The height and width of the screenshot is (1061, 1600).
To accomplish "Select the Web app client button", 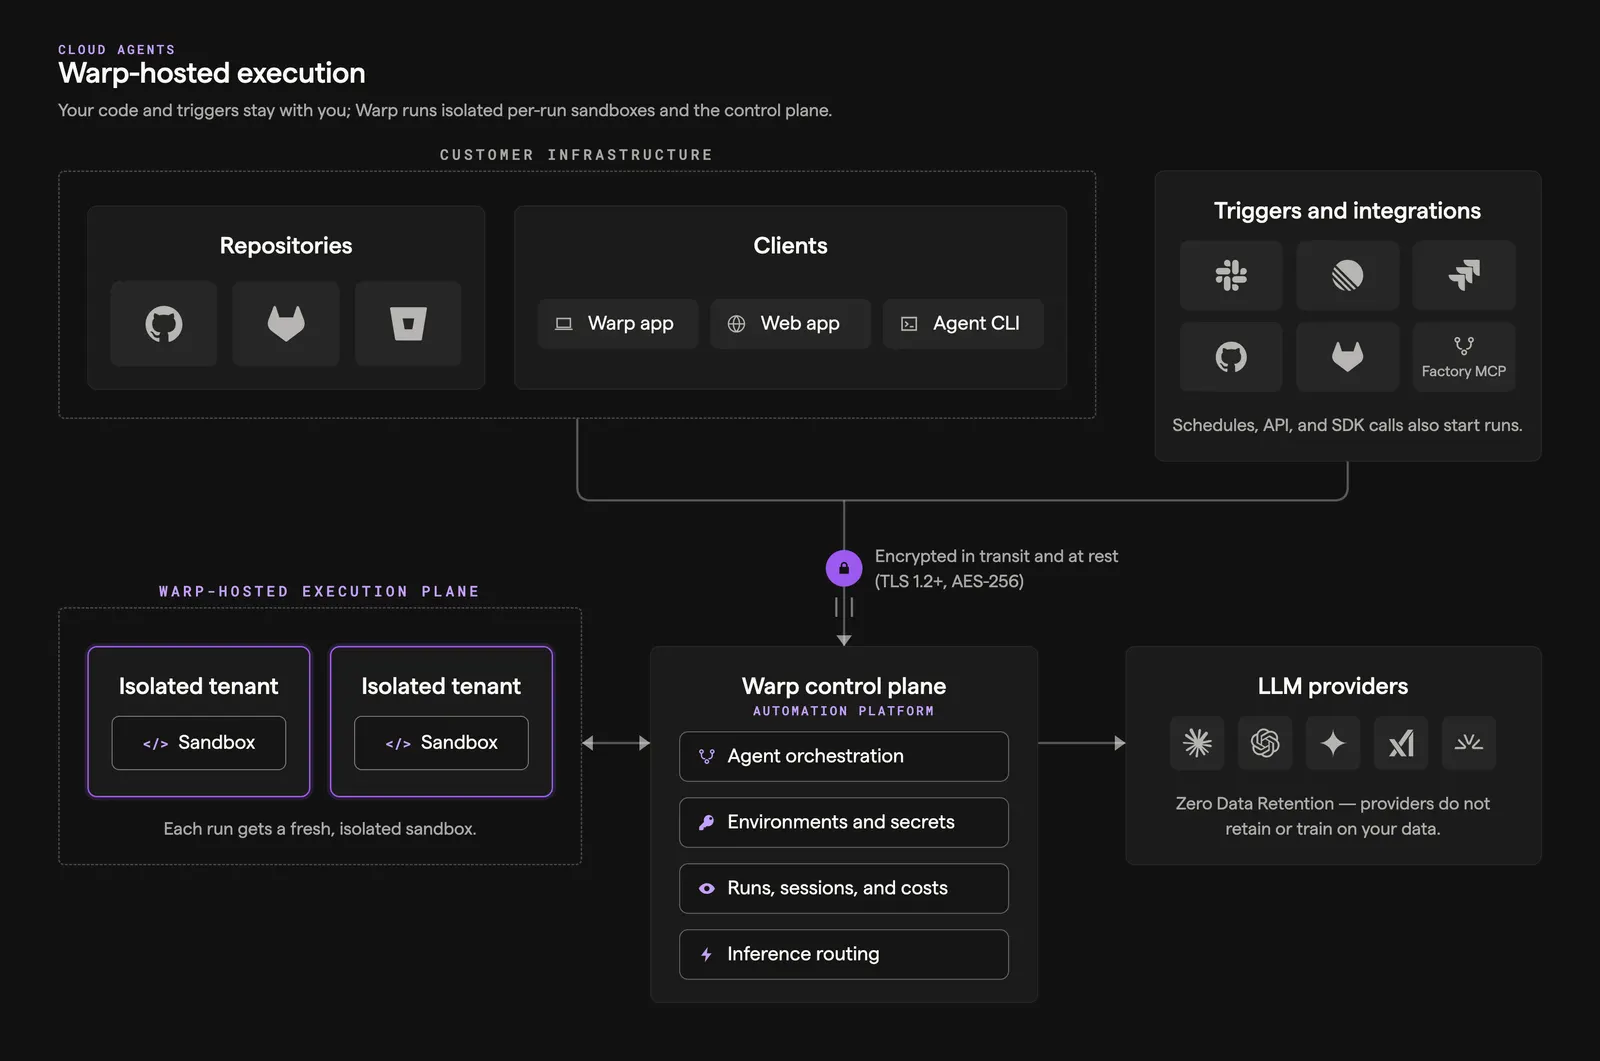I will [790, 324].
